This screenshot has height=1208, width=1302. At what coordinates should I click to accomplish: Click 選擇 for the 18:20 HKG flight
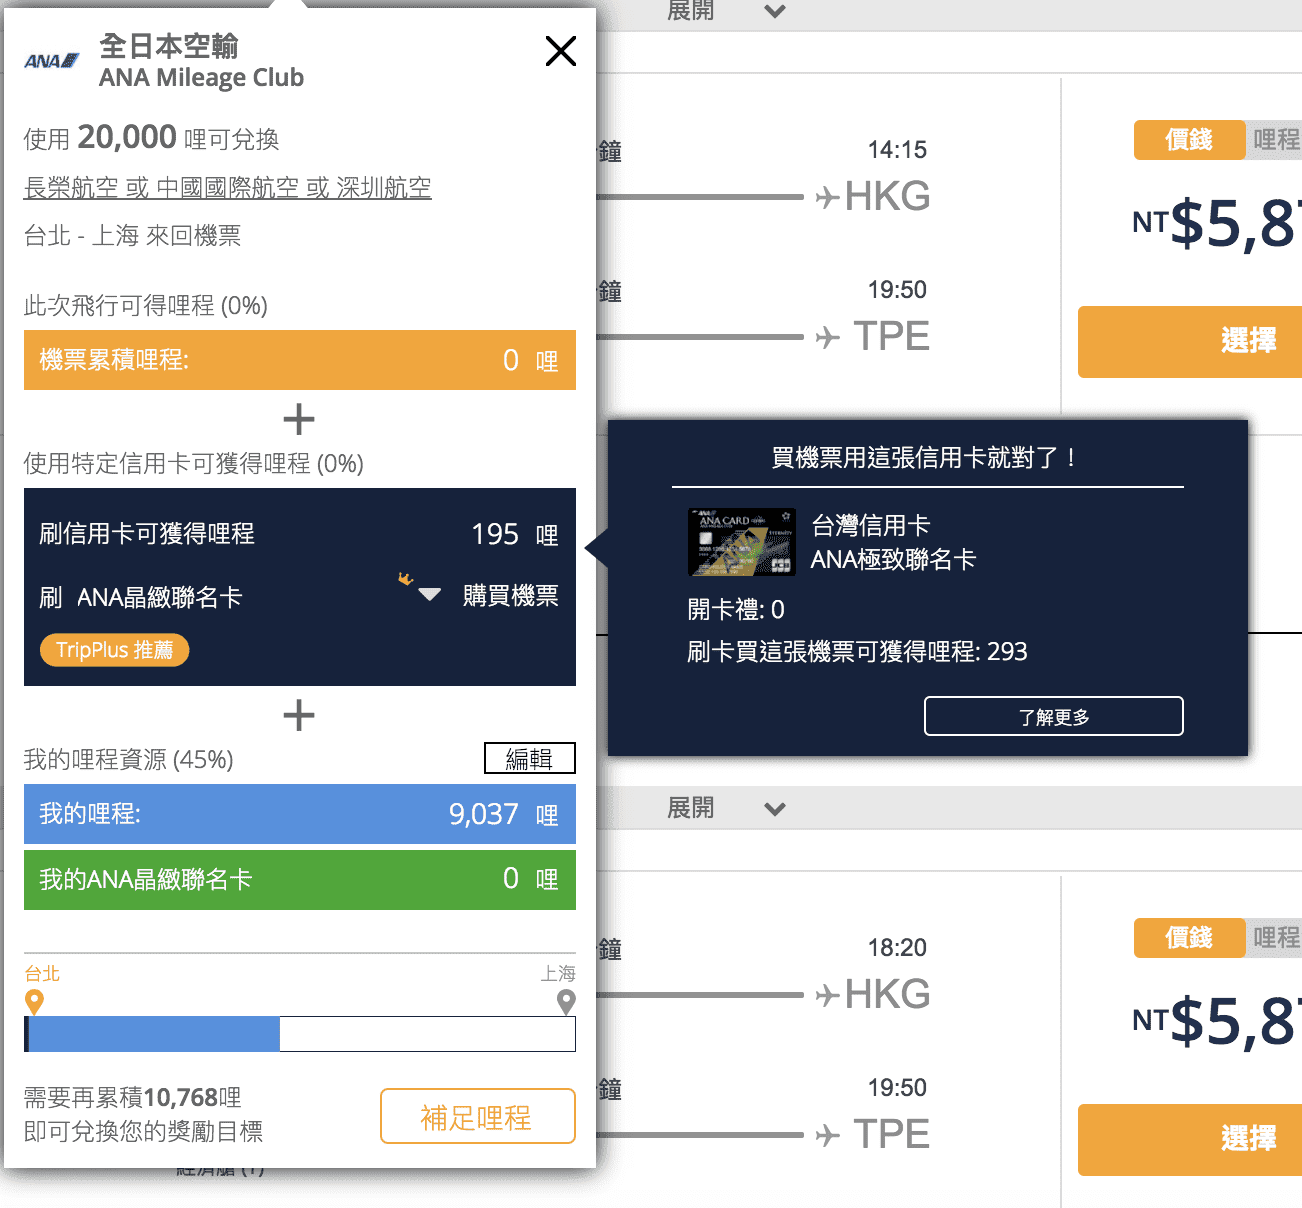pos(1190,1140)
